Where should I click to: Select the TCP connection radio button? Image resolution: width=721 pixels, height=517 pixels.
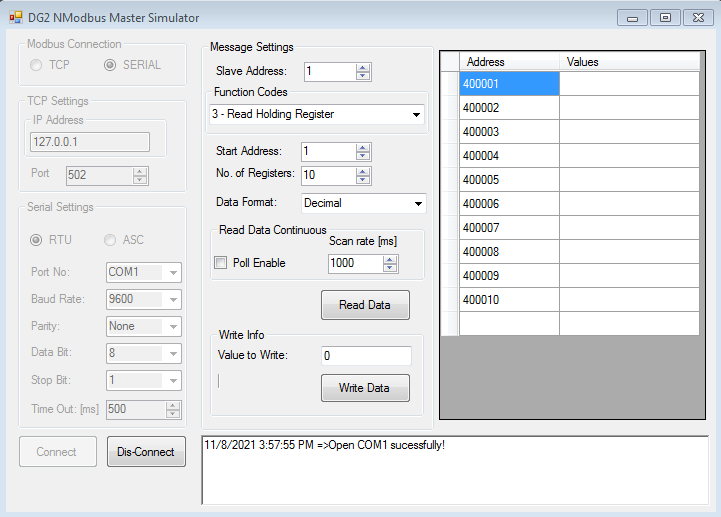click(36, 65)
